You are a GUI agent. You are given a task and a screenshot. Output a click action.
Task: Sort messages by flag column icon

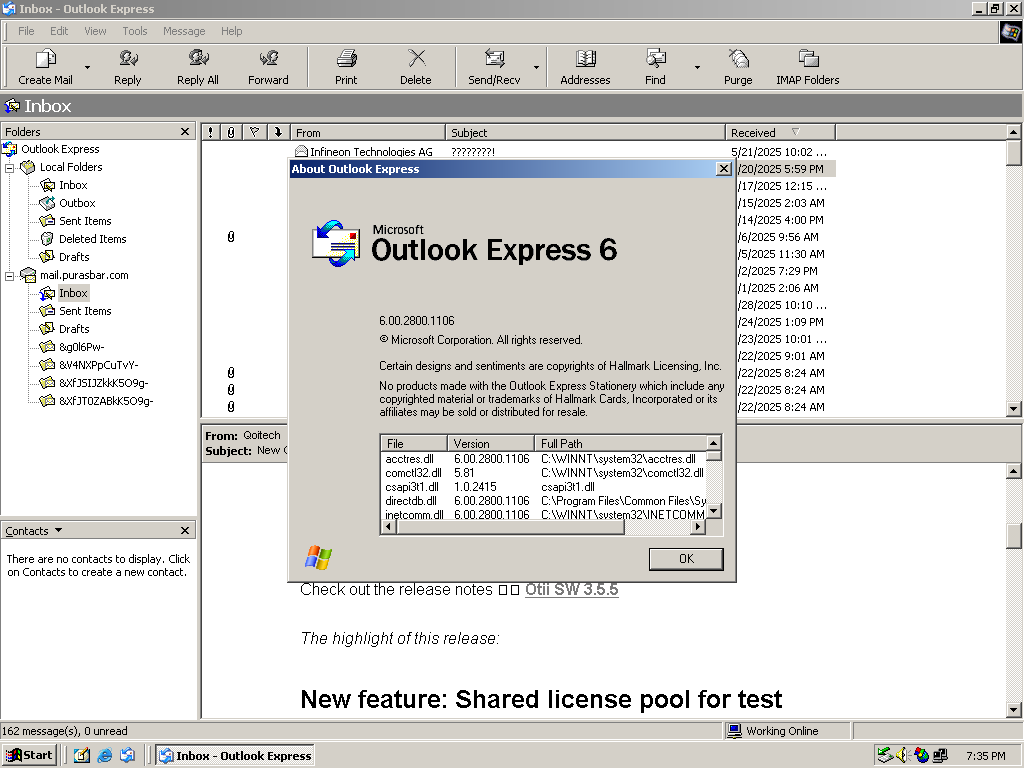[255, 133]
